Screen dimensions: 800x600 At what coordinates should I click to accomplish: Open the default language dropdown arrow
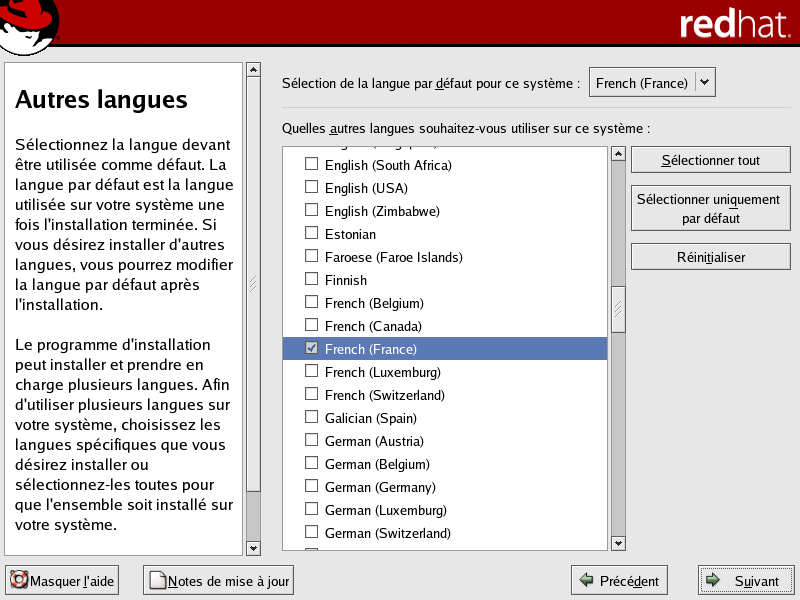tap(706, 83)
